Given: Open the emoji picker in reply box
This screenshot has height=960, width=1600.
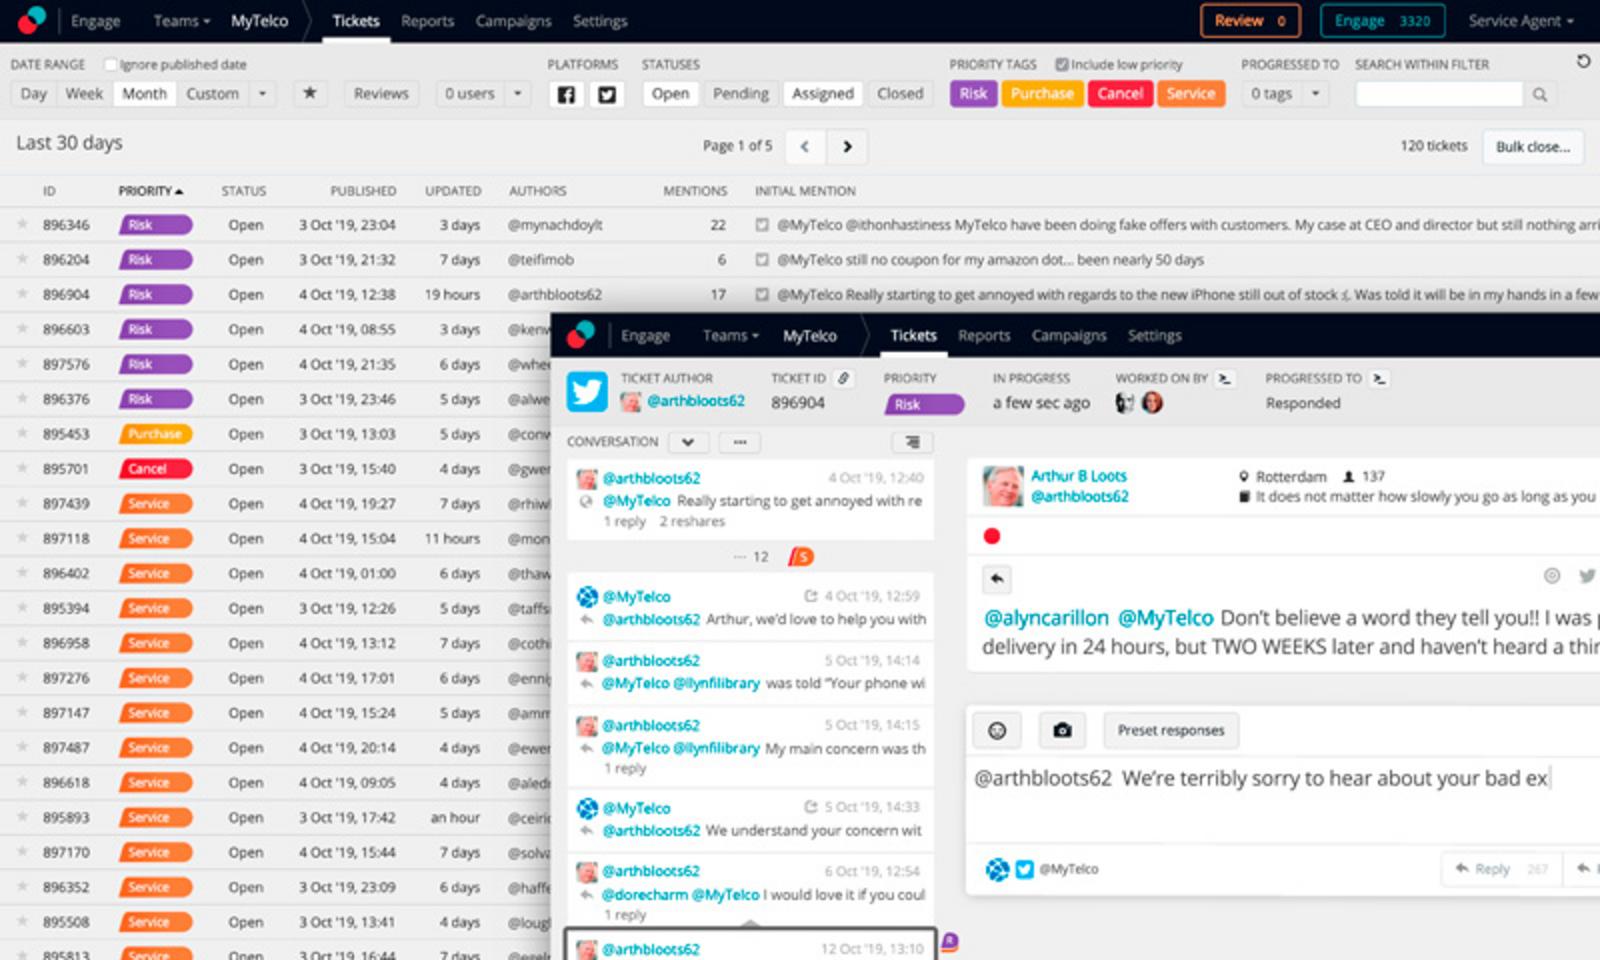Looking at the screenshot, I should point(997,730).
